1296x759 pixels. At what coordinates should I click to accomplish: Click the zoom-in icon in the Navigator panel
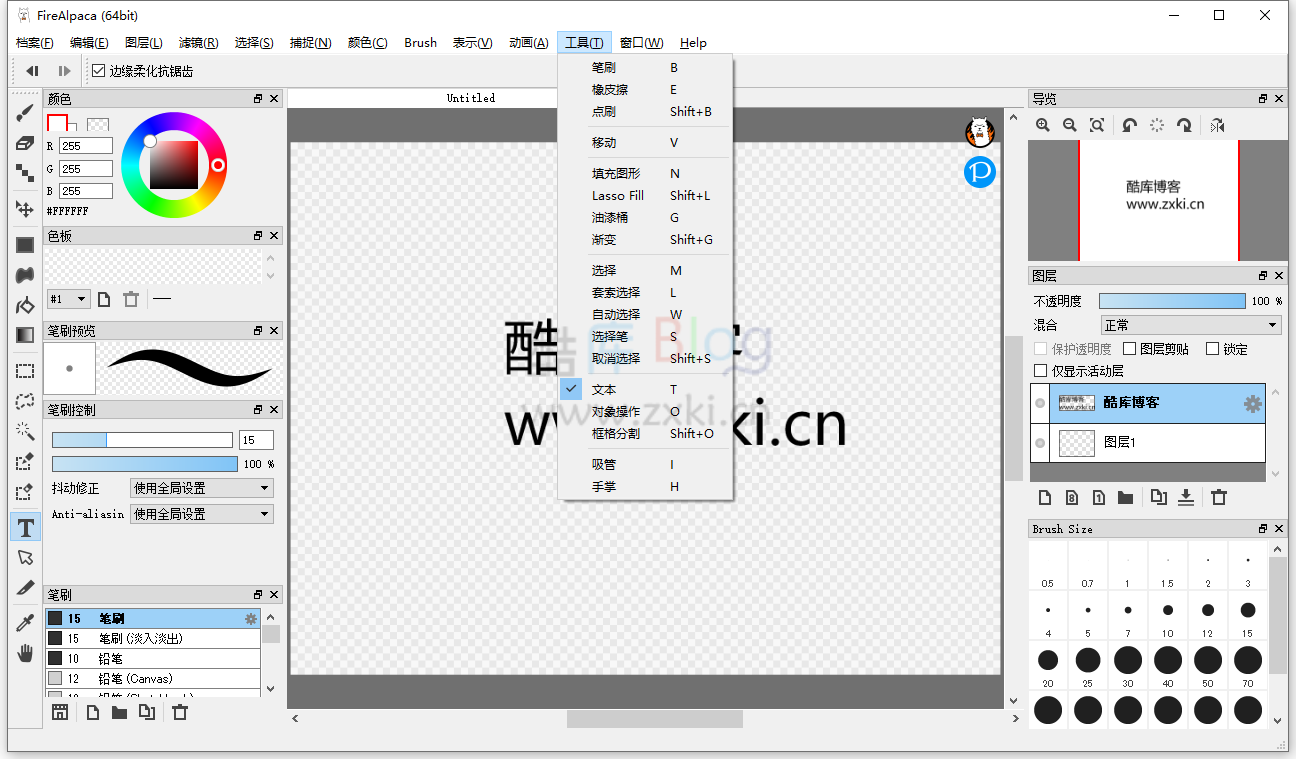(x=1043, y=125)
